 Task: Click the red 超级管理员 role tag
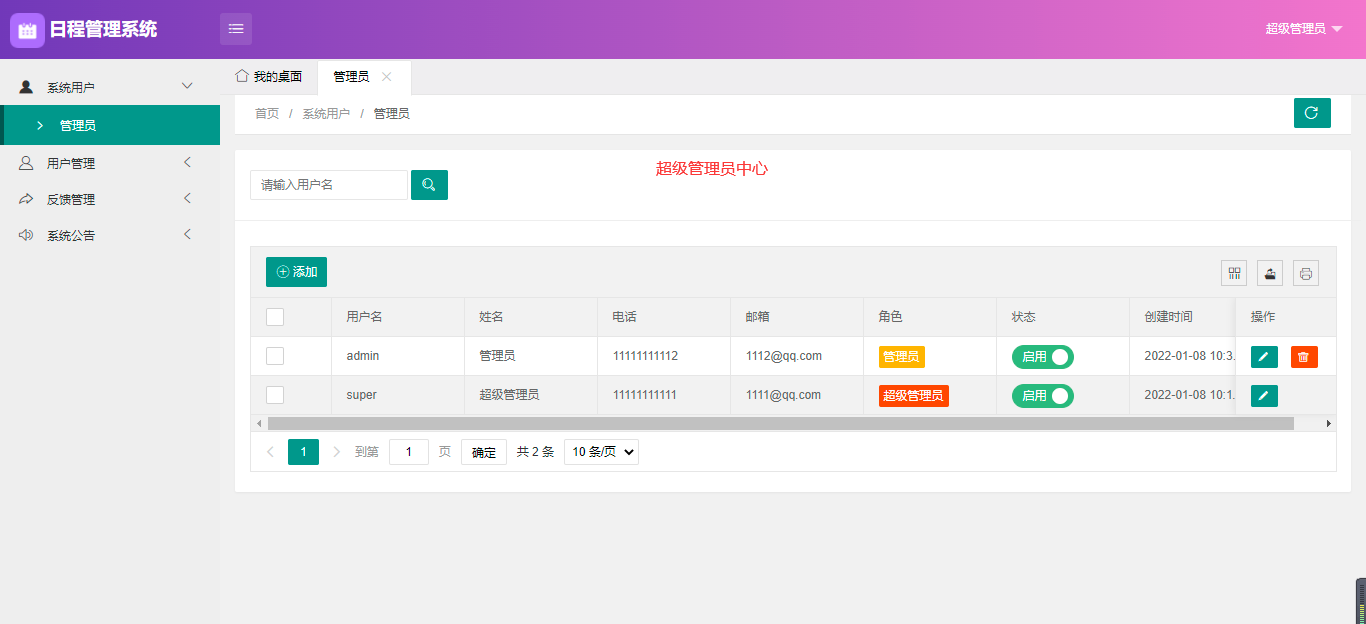913,396
